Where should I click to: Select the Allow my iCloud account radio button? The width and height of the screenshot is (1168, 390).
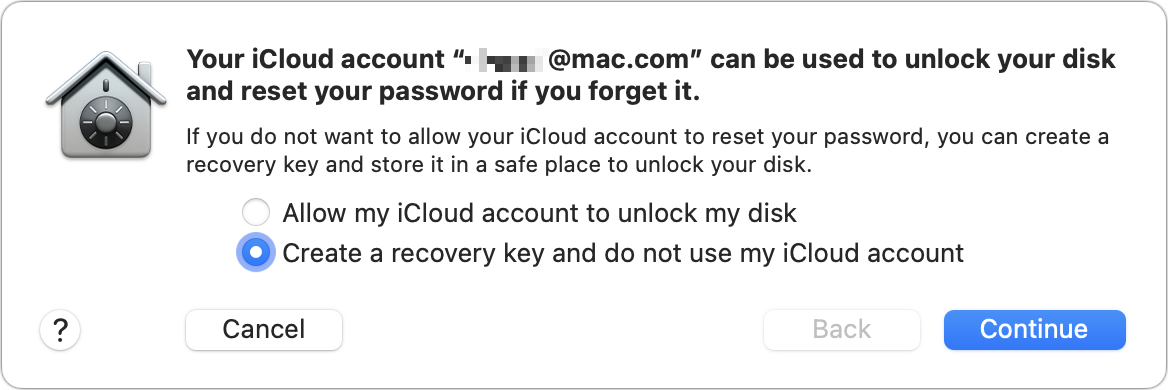tap(256, 214)
